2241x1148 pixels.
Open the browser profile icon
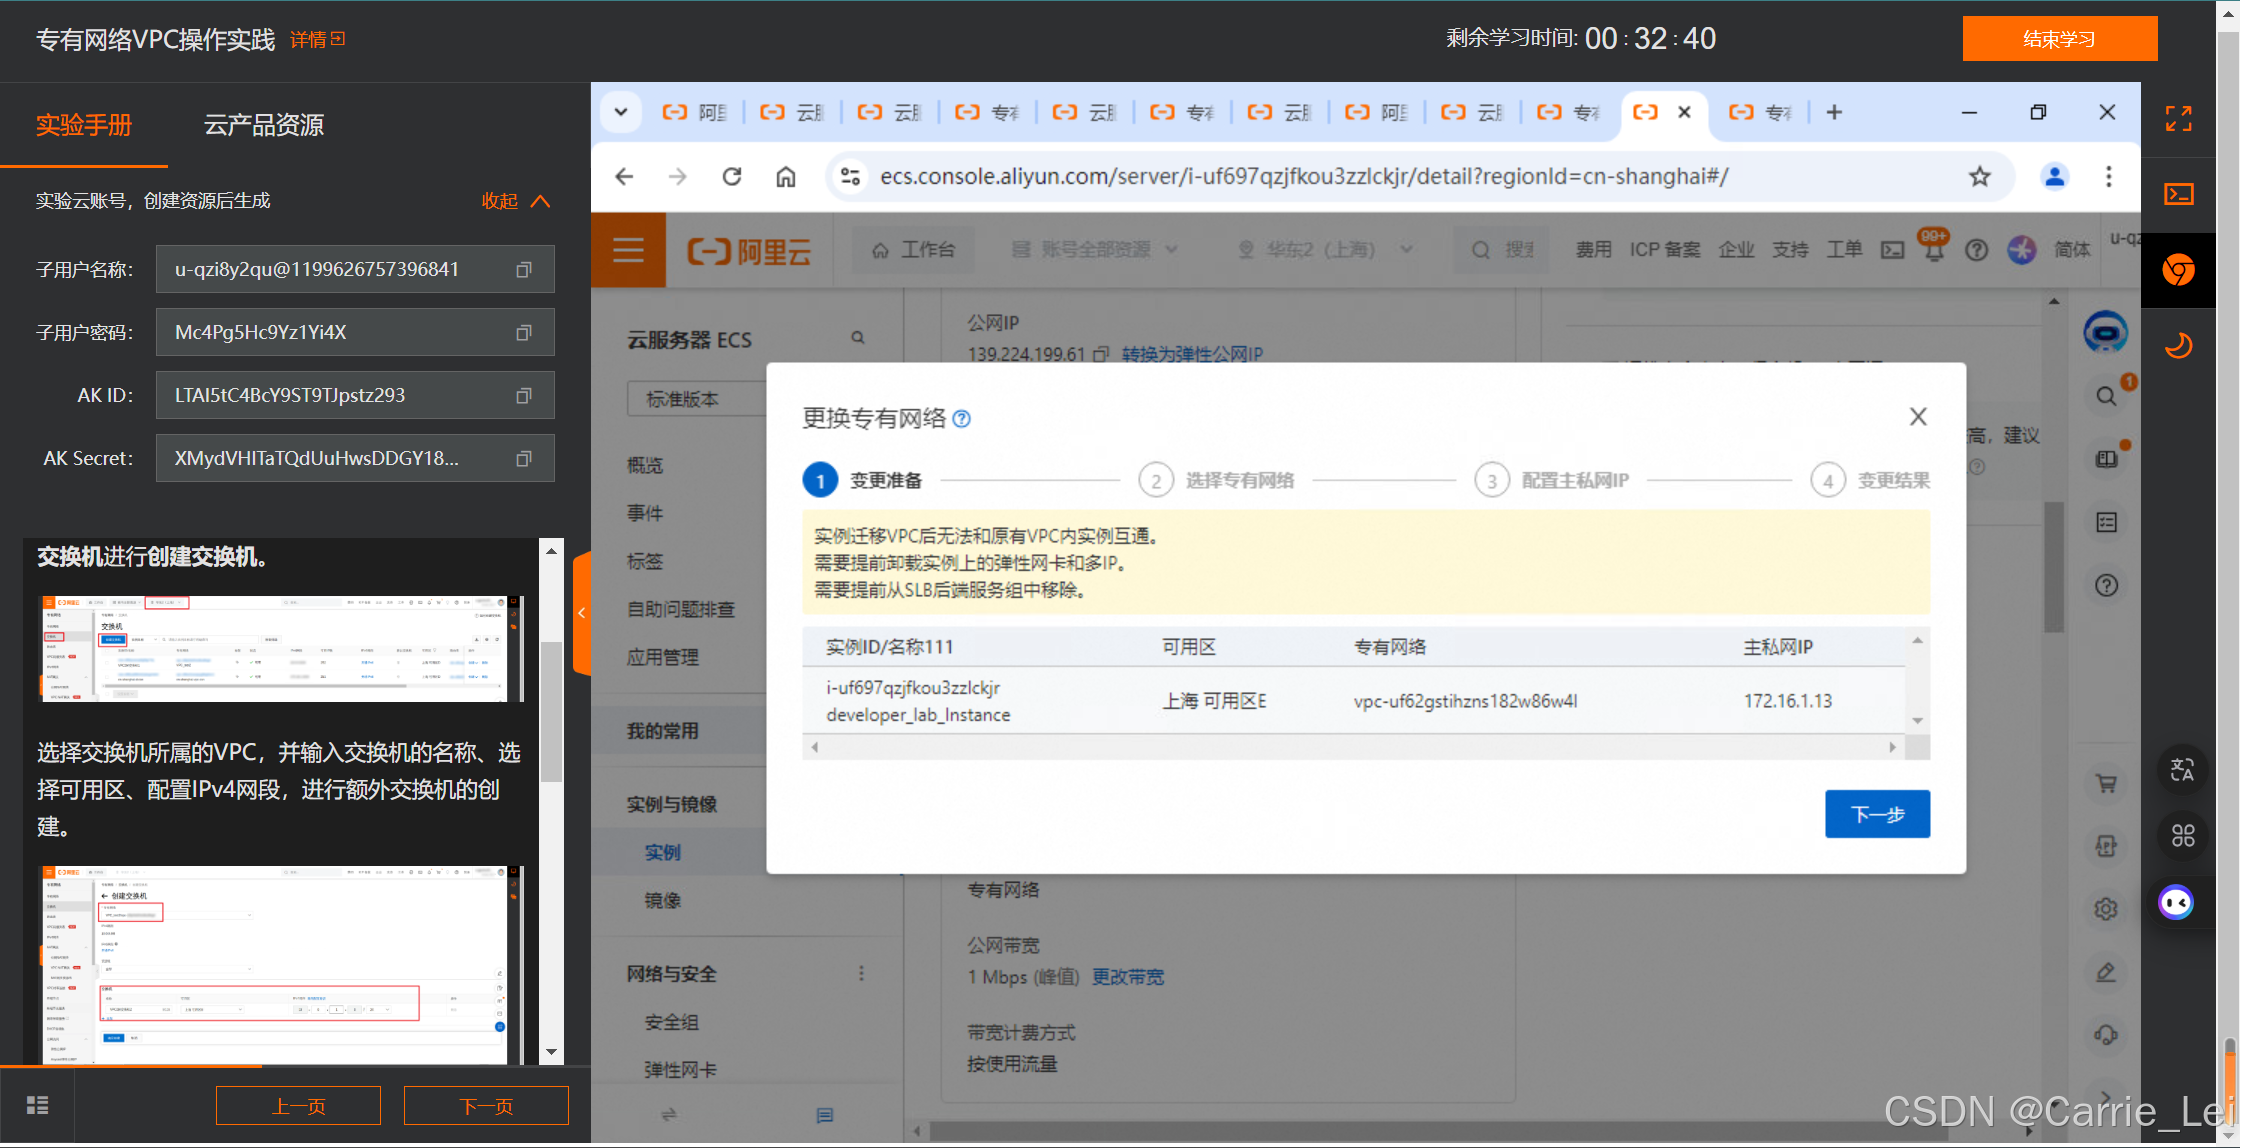point(2055,177)
